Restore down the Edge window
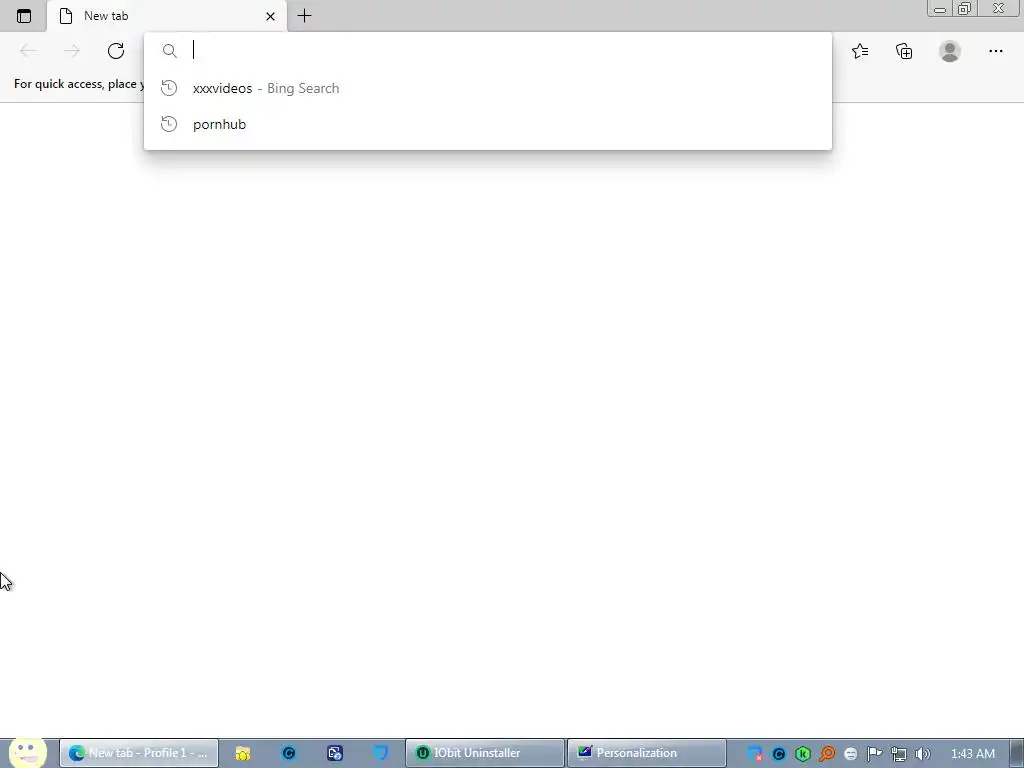This screenshot has height=768, width=1024. click(x=965, y=8)
